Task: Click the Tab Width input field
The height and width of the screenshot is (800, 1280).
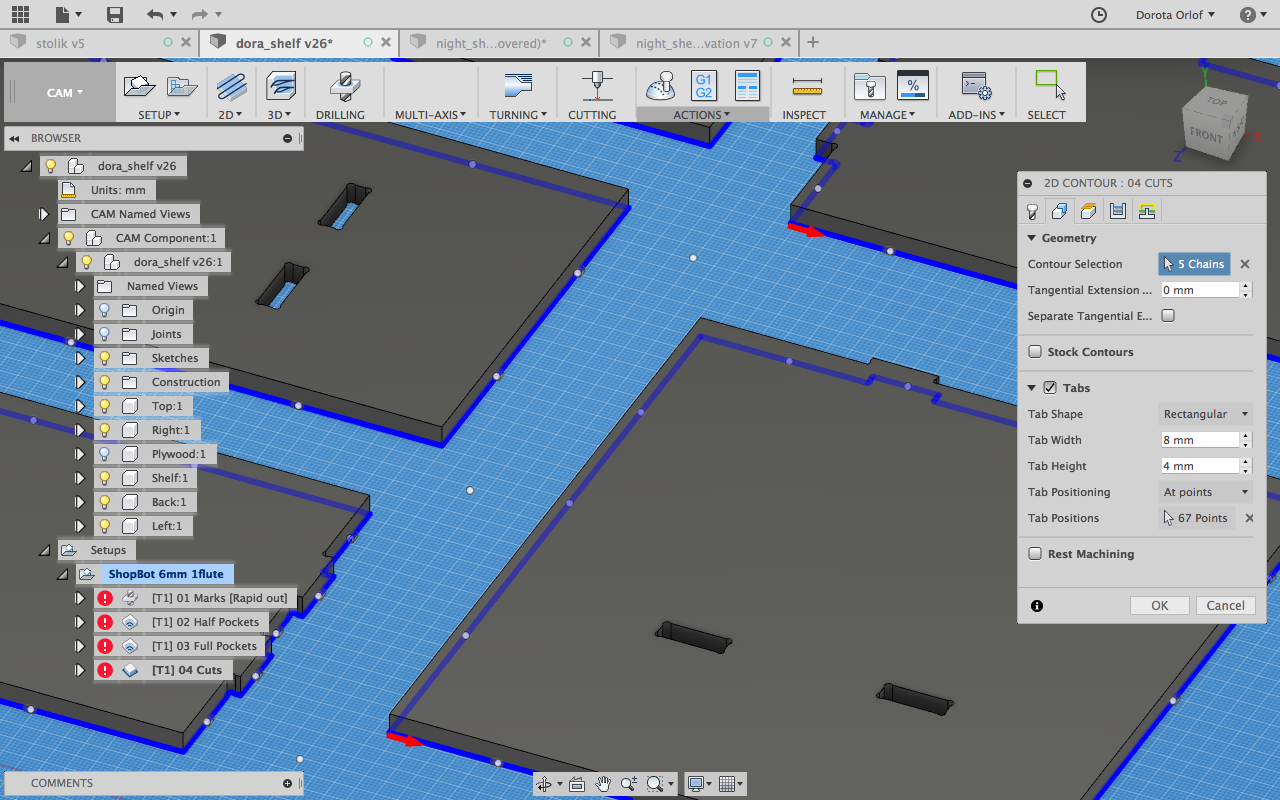Action: [x=1200, y=440]
